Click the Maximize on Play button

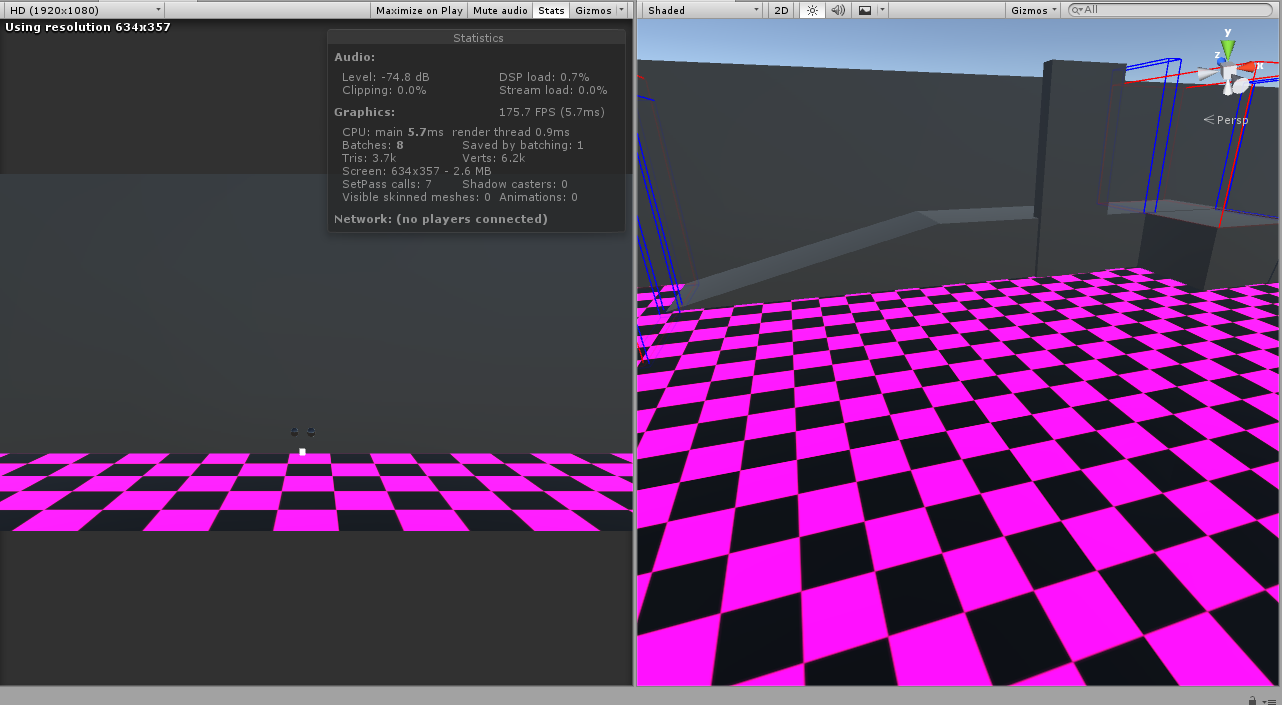coord(419,10)
